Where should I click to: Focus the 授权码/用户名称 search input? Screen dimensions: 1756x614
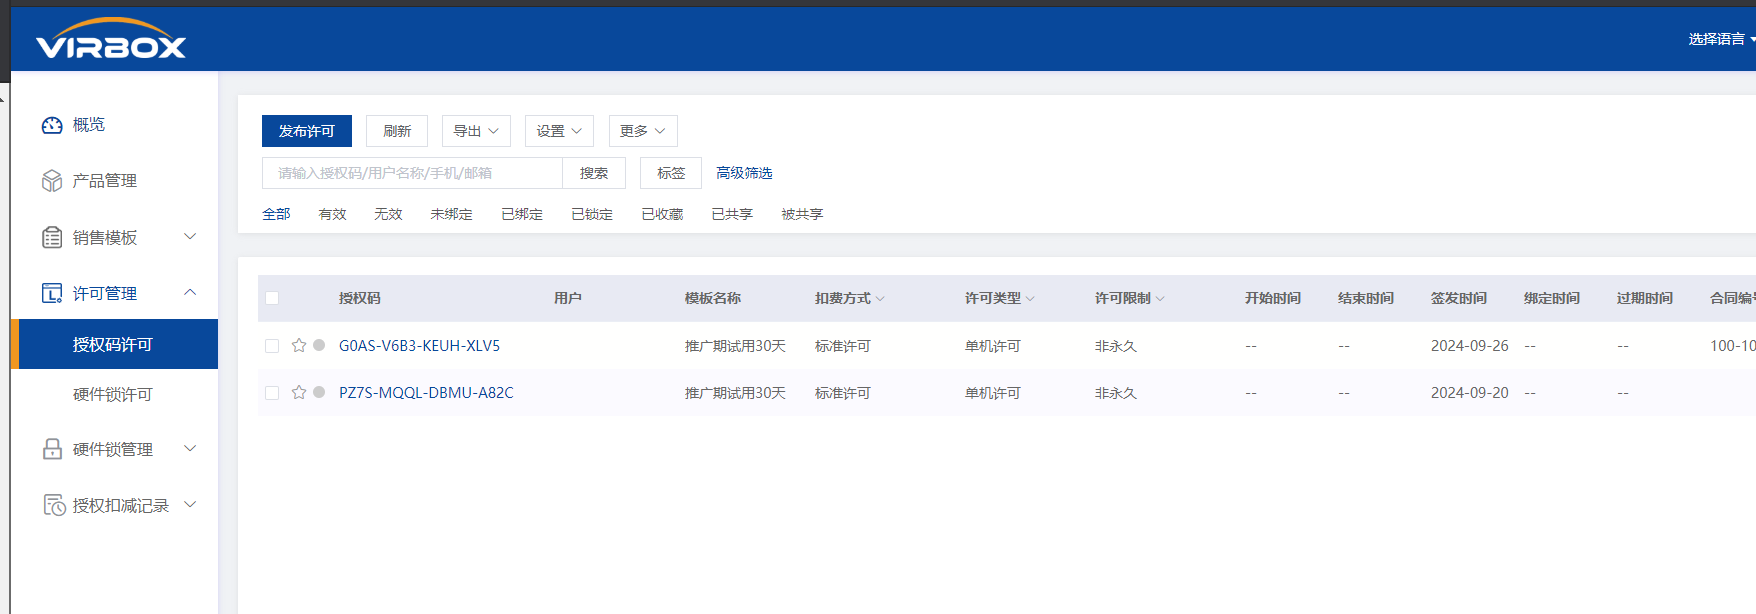(412, 173)
